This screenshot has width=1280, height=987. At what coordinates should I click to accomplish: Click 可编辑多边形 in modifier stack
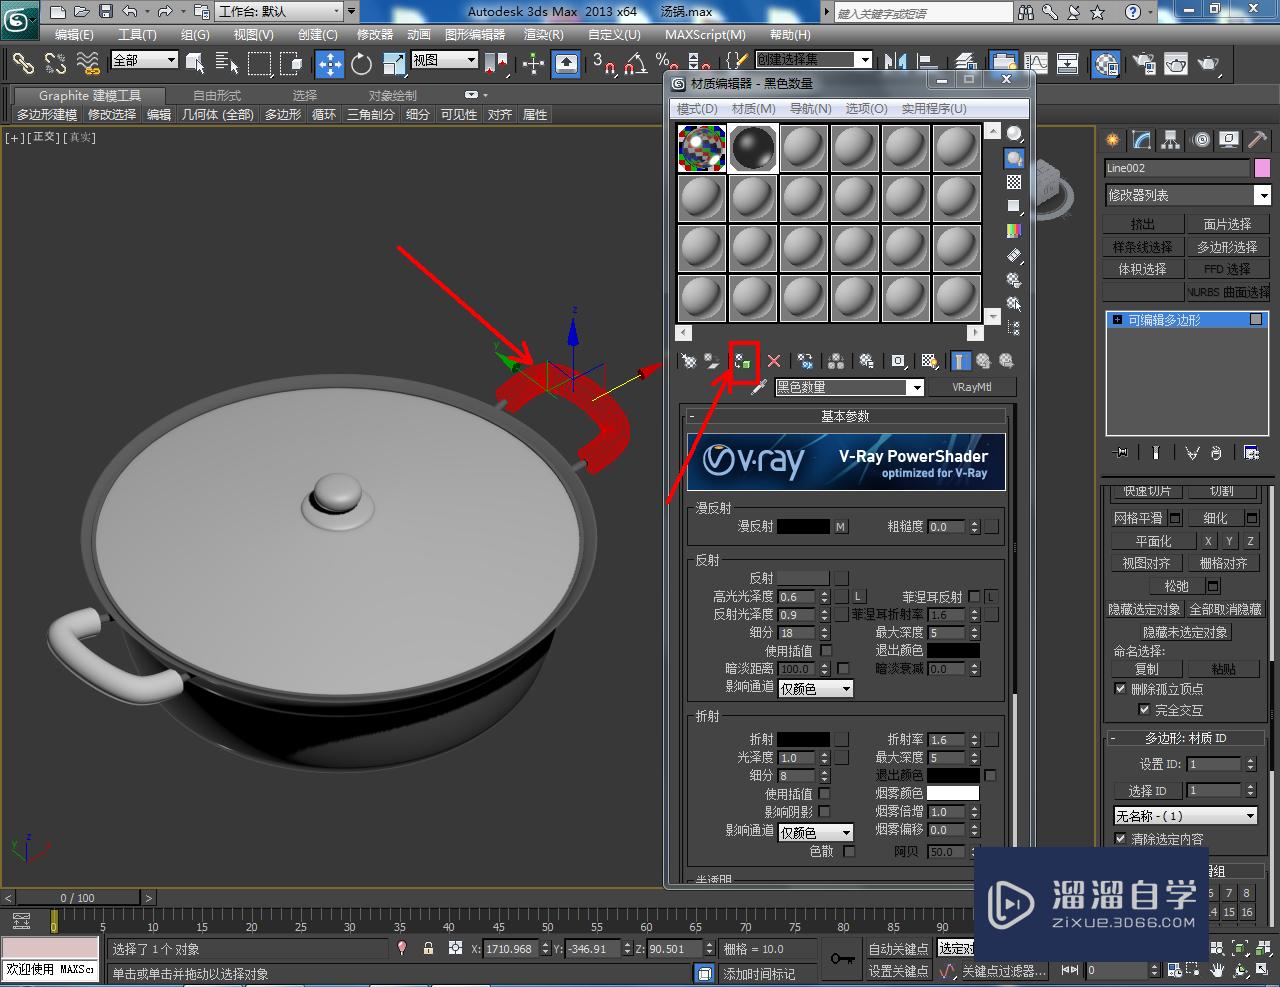coord(1164,320)
